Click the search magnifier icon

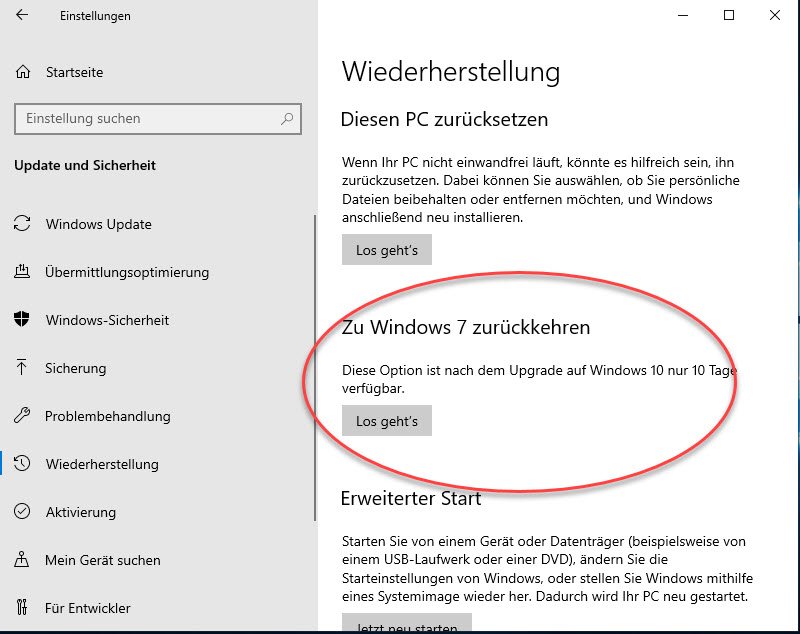tap(287, 119)
